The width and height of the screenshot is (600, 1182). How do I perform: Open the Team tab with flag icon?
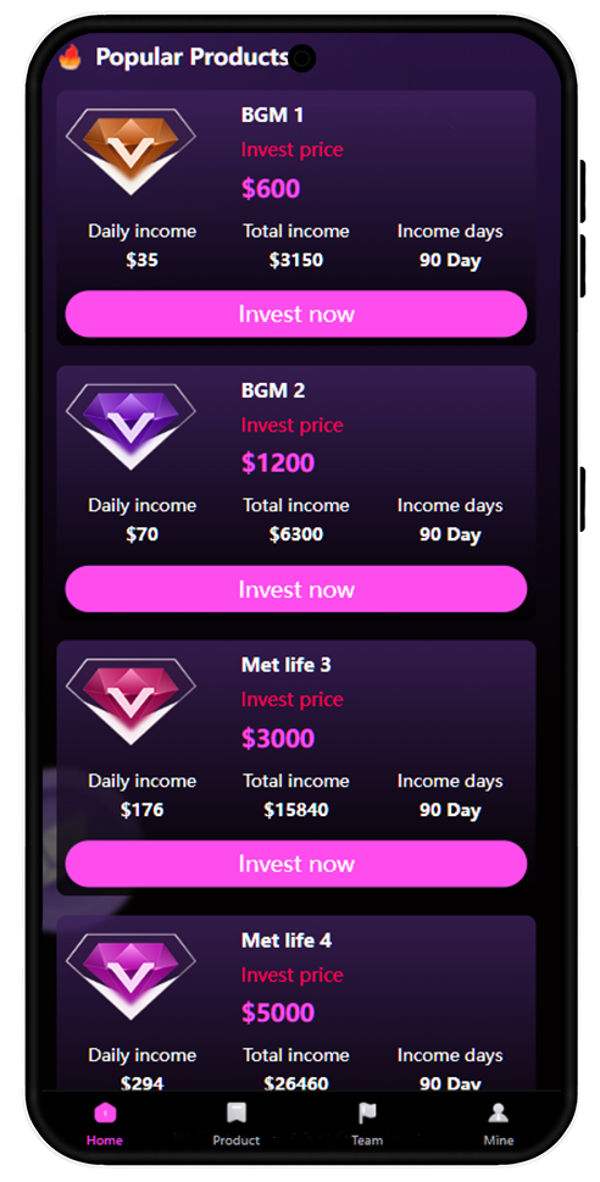[367, 1123]
